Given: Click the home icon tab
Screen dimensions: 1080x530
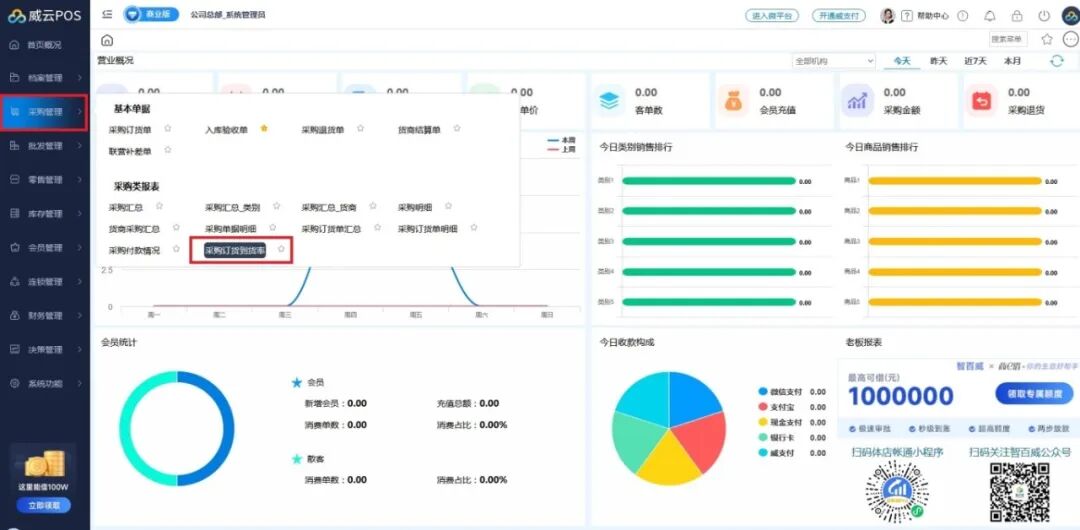Looking at the screenshot, I should pos(107,40).
